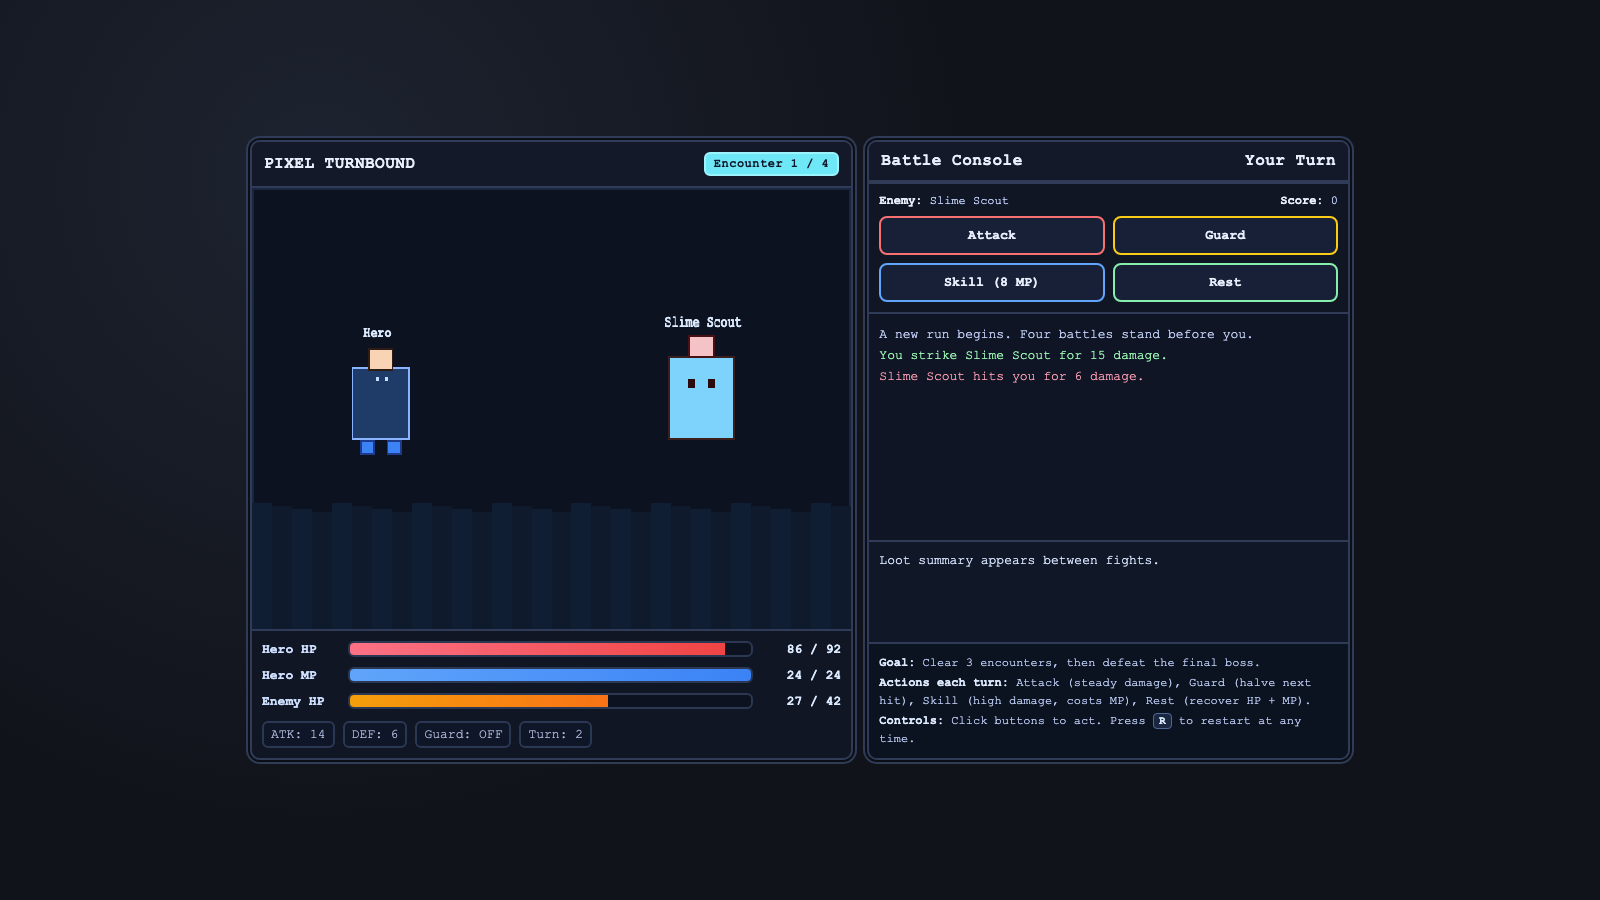Screen dimensions: 1600x900
Task: Click the 'Hero MP' row label
Action: [289, 676]
